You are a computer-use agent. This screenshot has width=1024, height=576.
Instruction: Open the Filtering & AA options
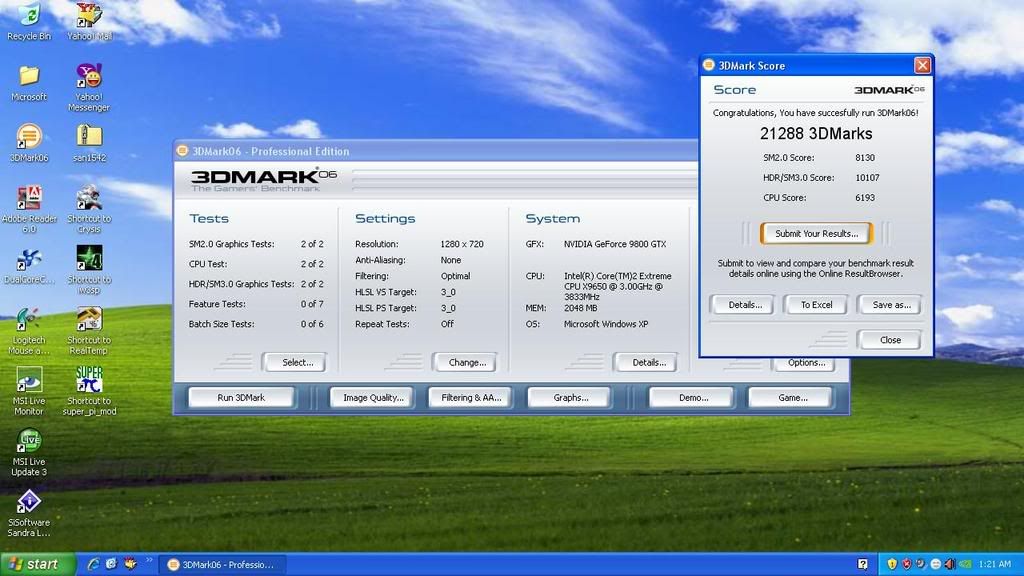(x=471, y=397)
